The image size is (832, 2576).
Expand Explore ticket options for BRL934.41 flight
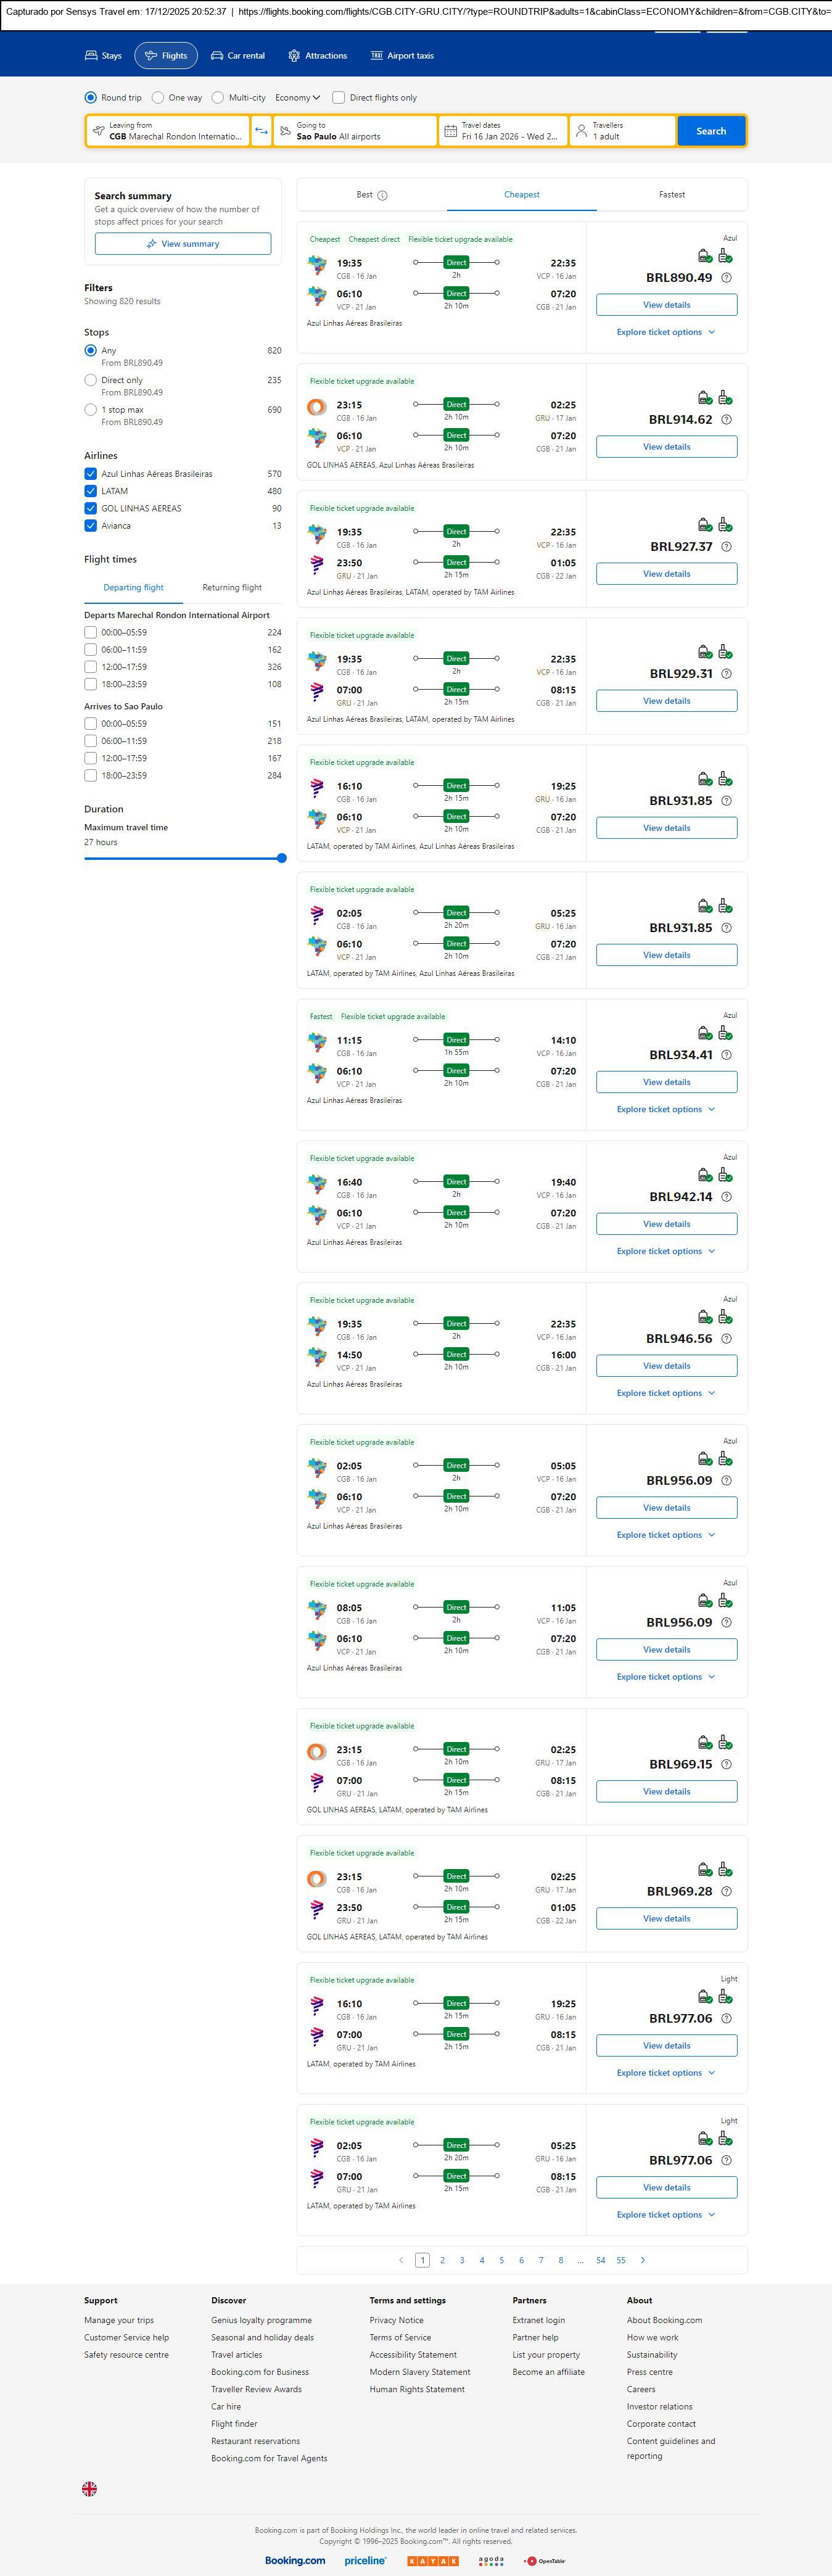(666, 1109)
